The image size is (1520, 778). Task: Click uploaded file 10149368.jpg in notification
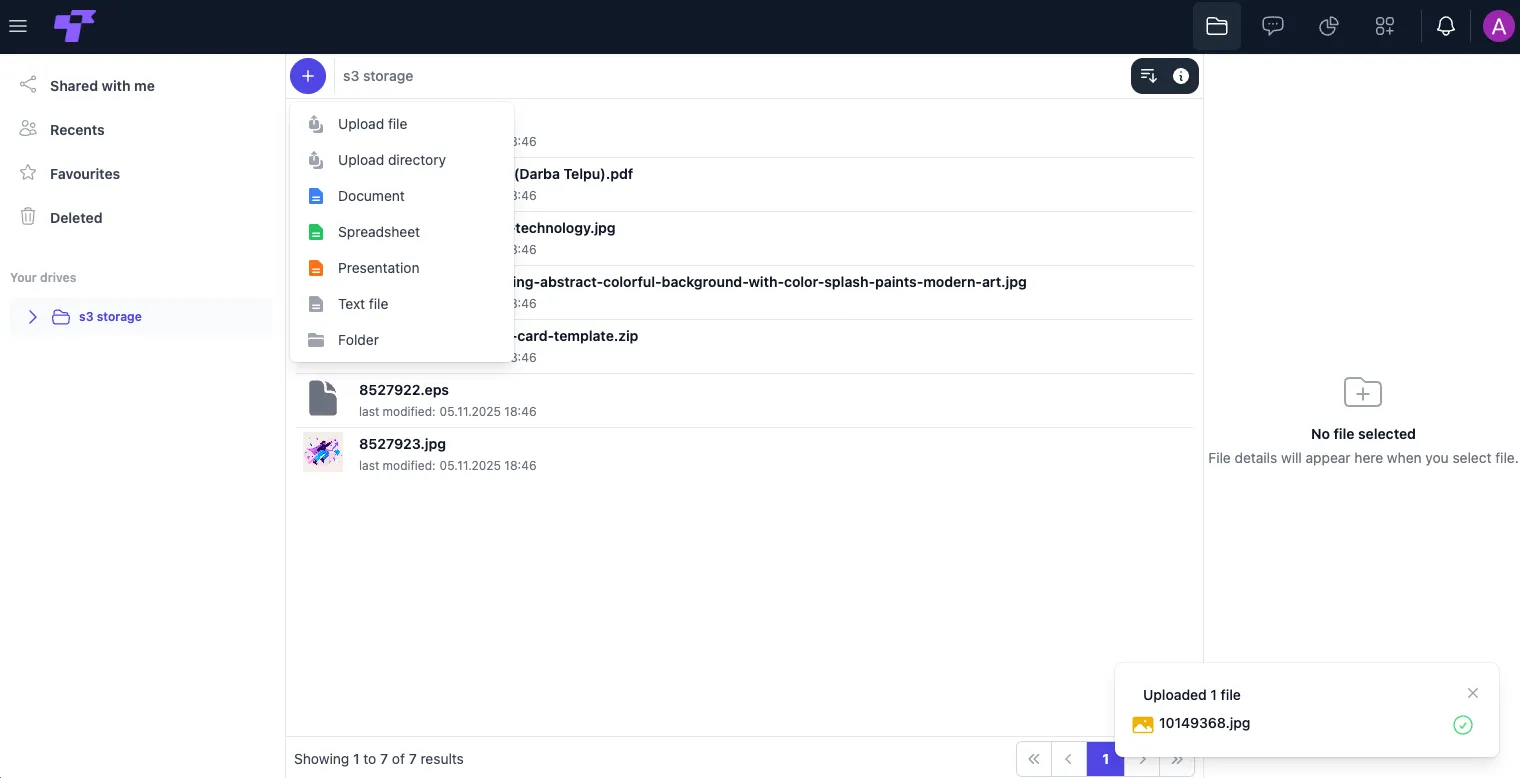point(1204,723)
